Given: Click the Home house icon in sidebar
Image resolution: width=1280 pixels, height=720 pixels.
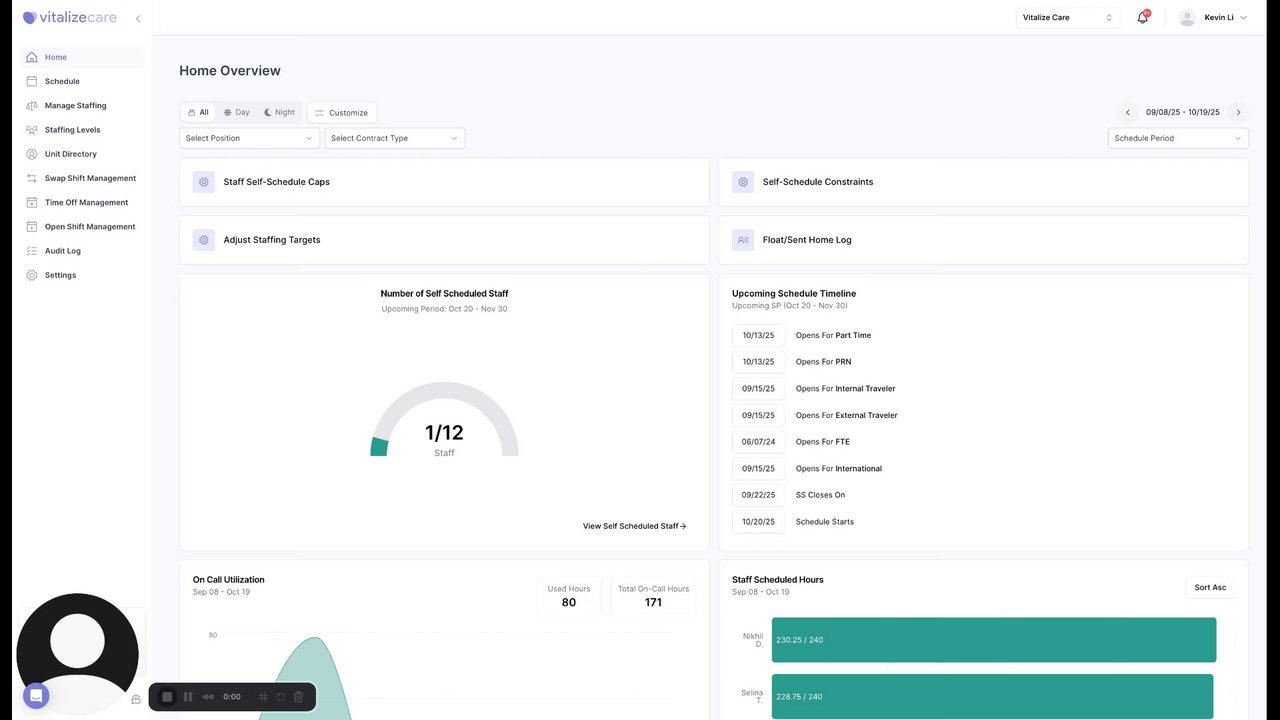Looking at the screenshot, I should pyautogui.click(x=32, y=57).
